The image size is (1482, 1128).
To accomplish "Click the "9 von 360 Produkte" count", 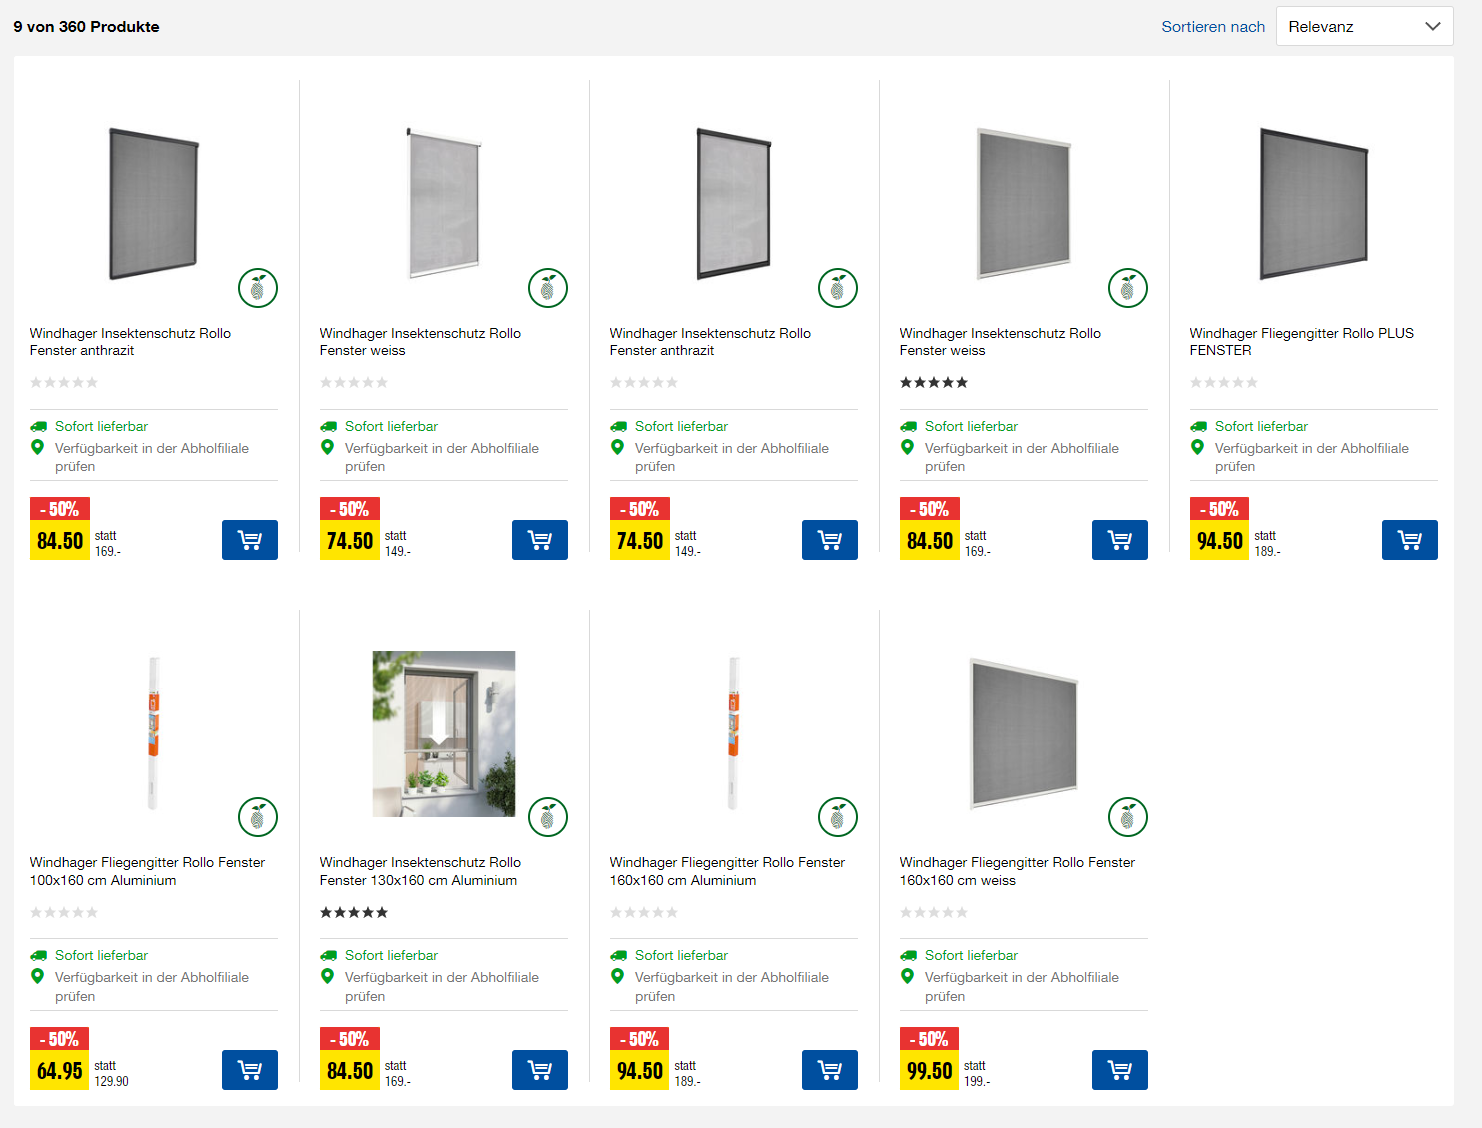I will (x=86, y=27).
